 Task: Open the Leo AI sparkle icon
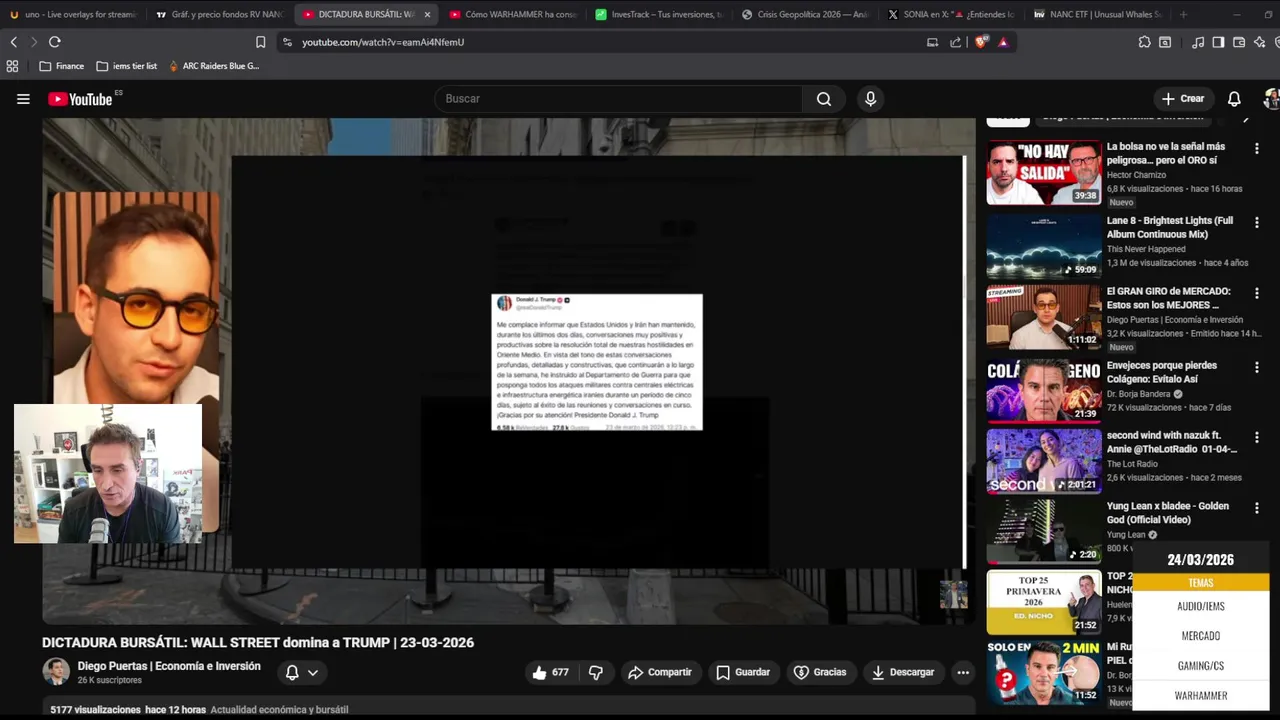tap(1259, 42)
